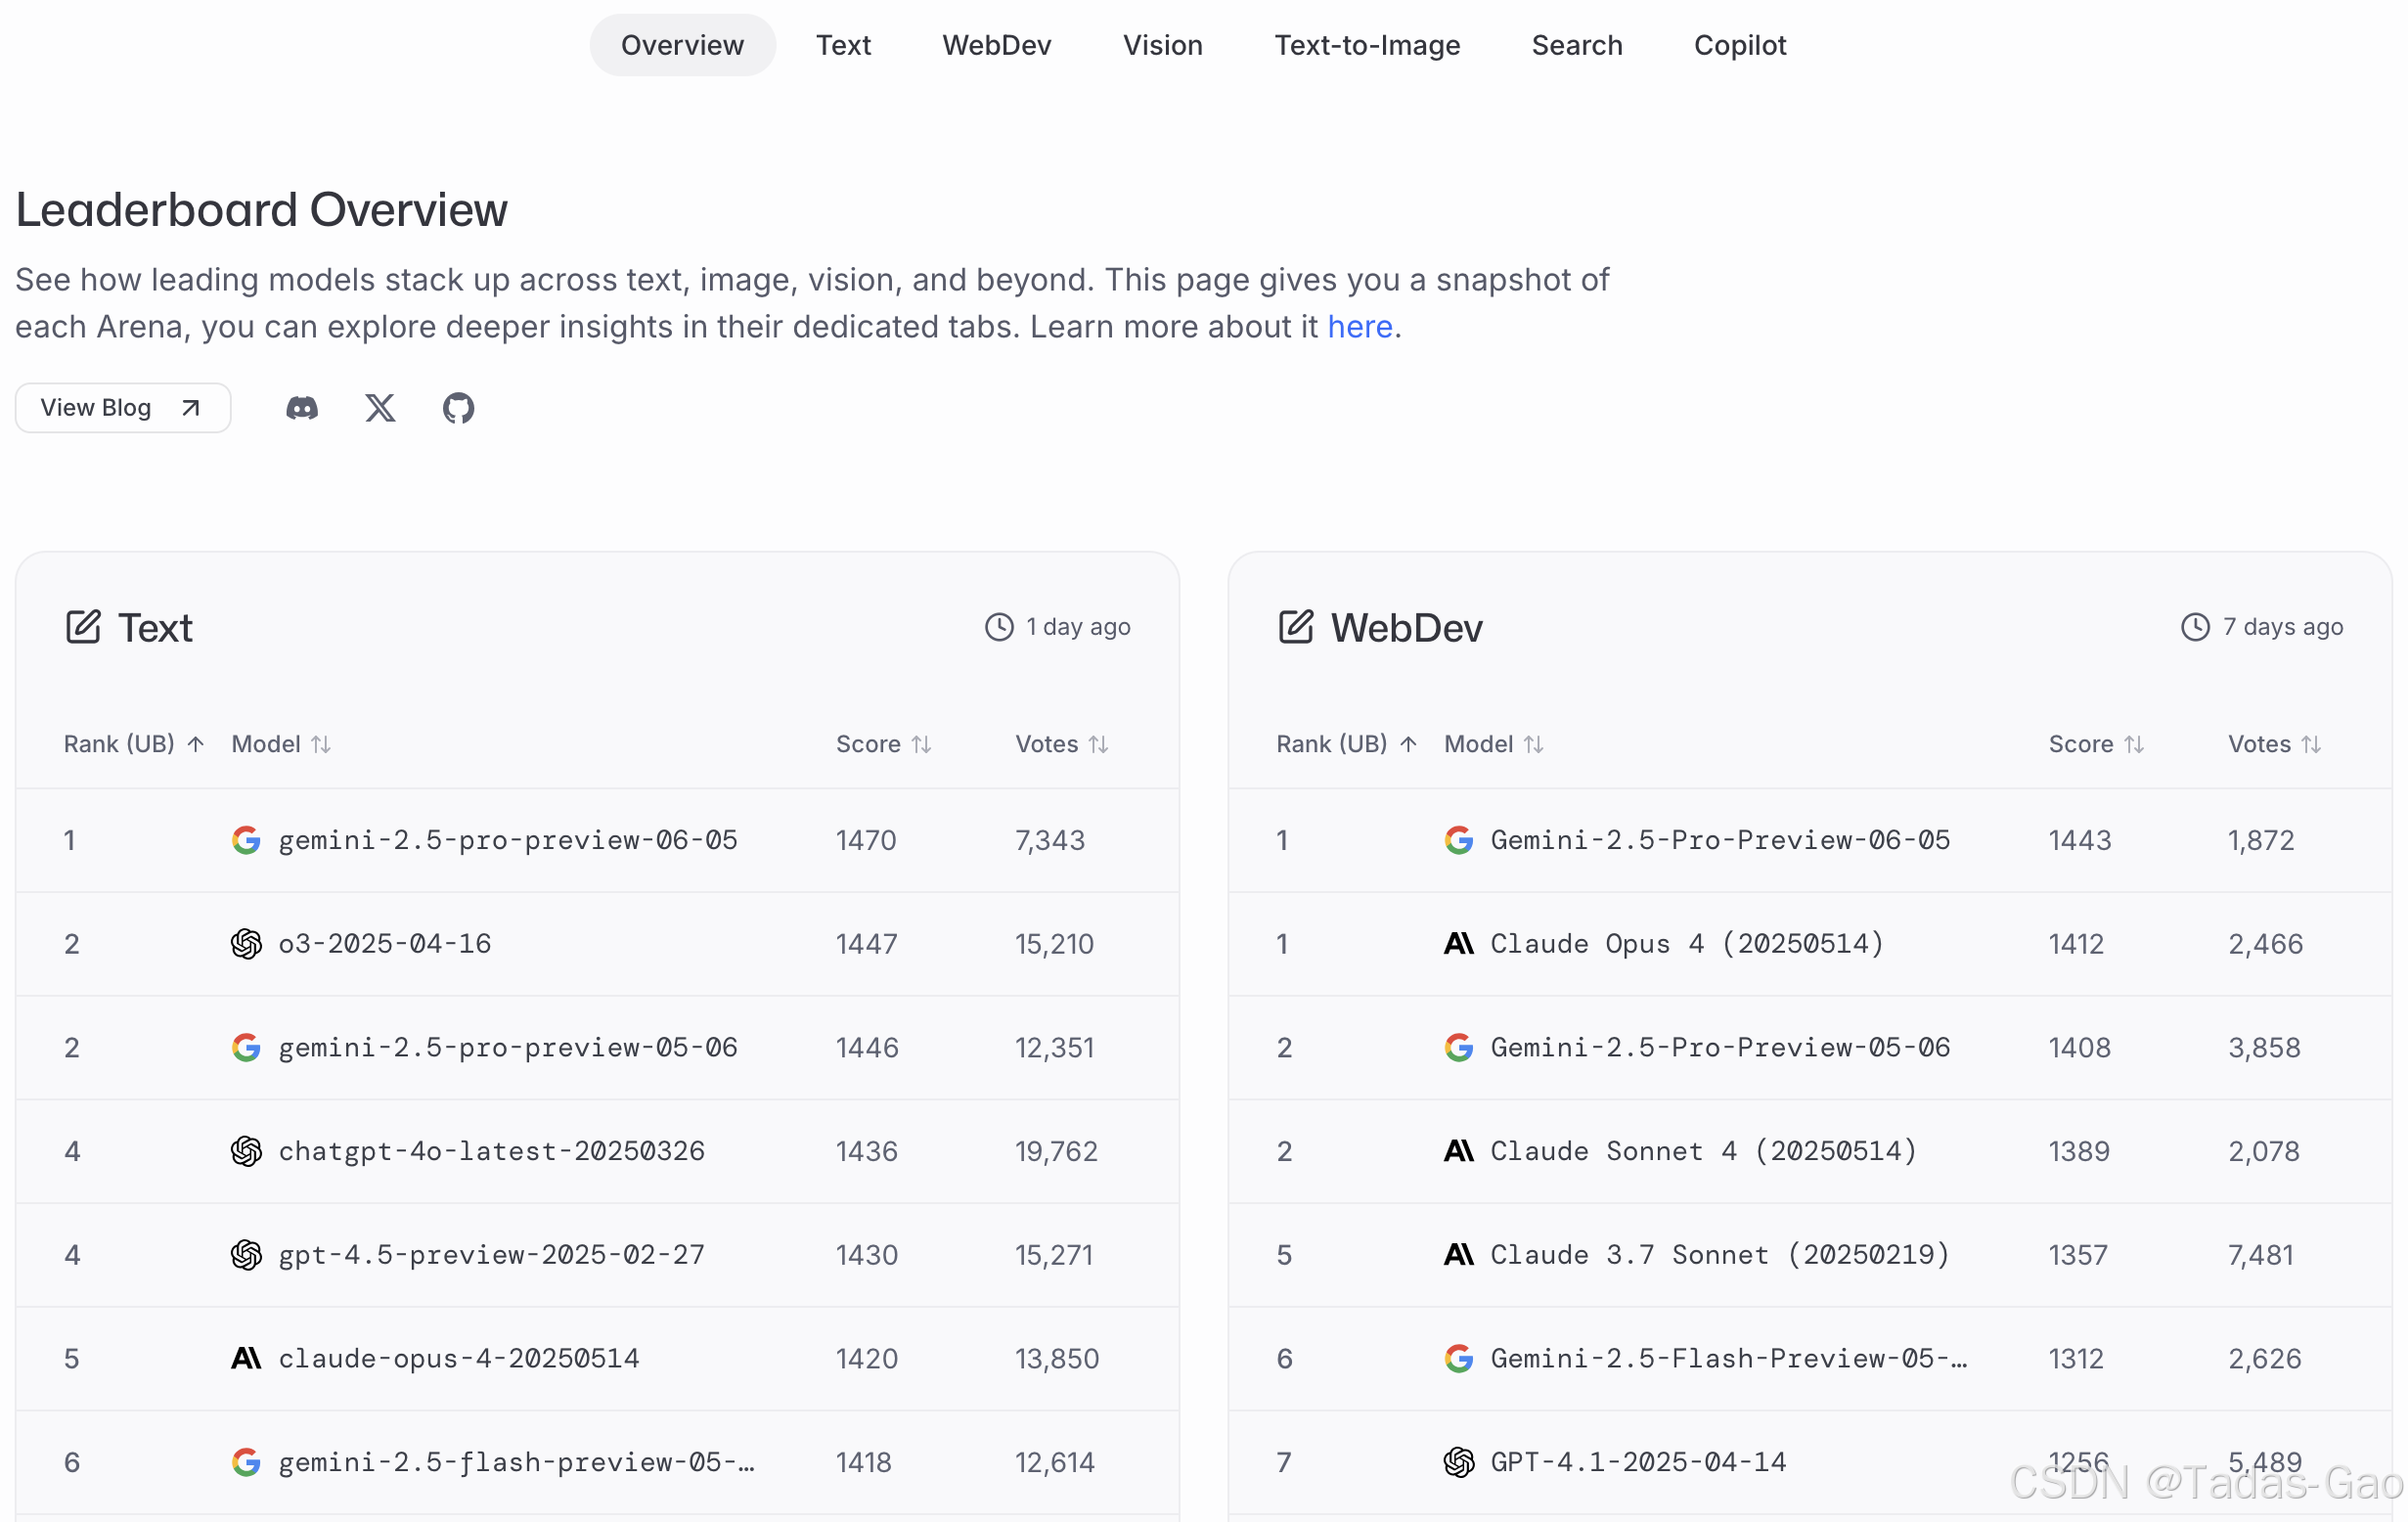This screenshot has height=1522, width=2408.
Task: Click score value 1443 in WebDev
Action: pyautogui.click(x=2079, y=840)
